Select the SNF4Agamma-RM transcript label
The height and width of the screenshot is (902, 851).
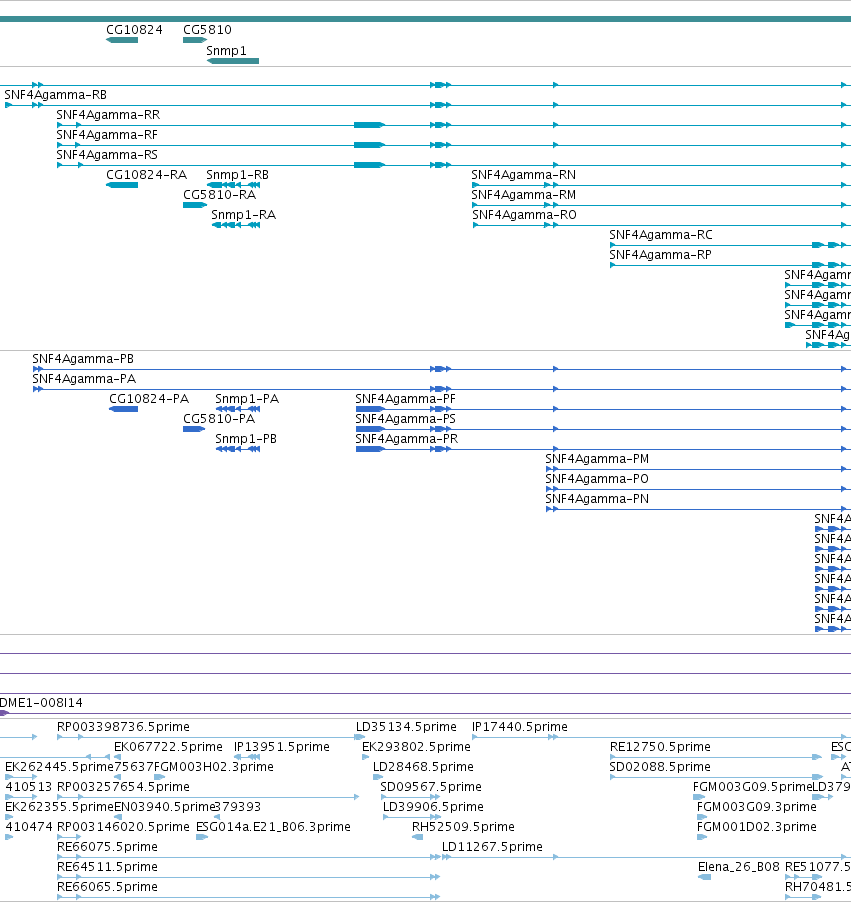point(524,195)
